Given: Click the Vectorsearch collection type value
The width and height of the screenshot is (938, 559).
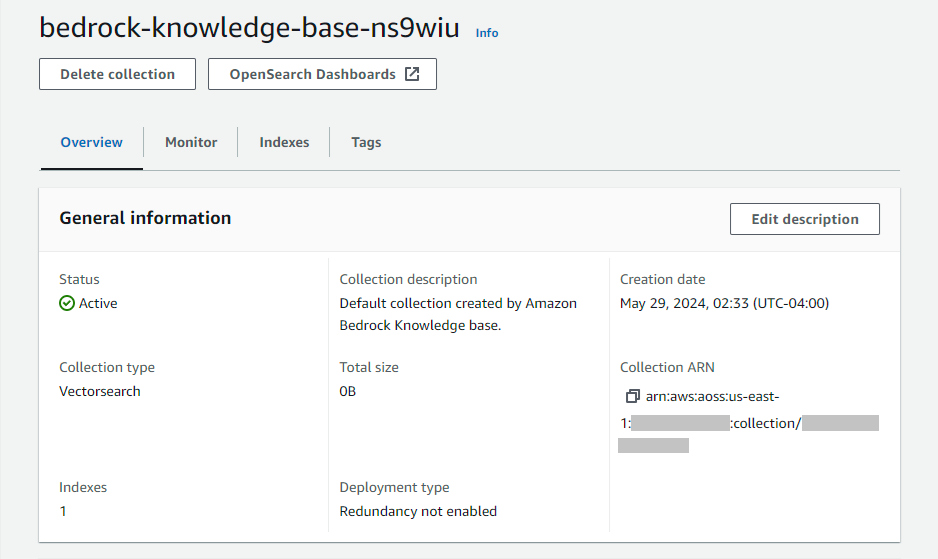Looking at the screenshot, I should click(100, 391).
